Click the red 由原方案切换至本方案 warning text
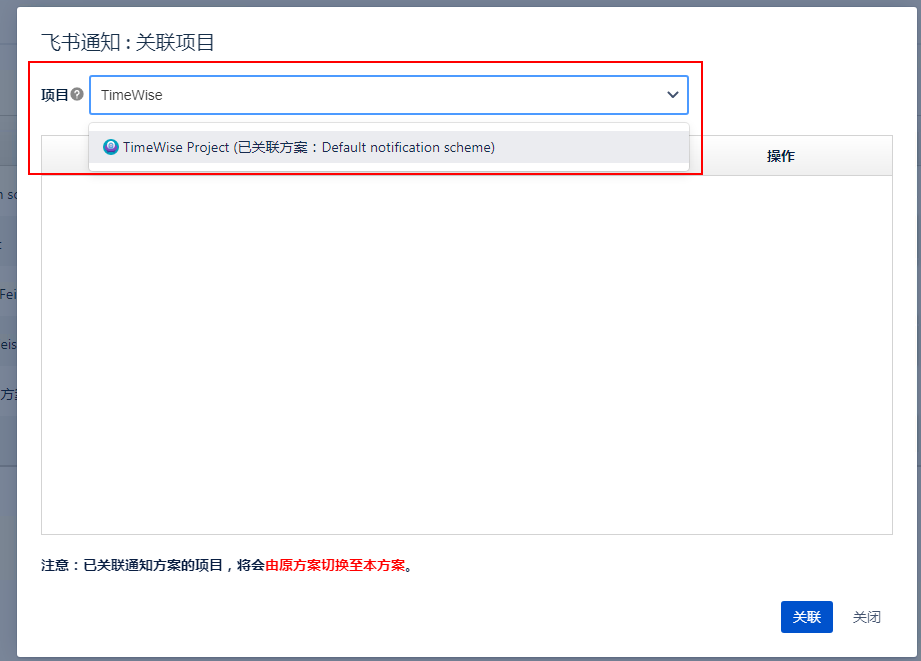The width and height of the screenshot is (921, 661). [335, 565]
